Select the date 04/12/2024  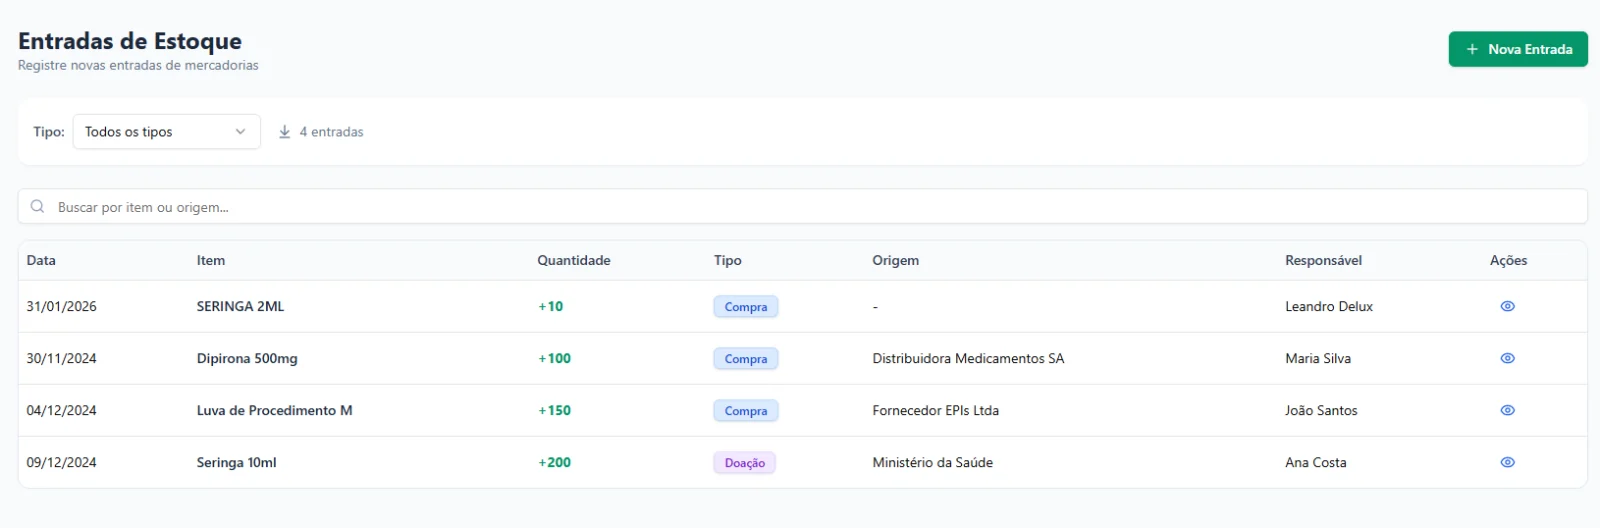point(62,411)
